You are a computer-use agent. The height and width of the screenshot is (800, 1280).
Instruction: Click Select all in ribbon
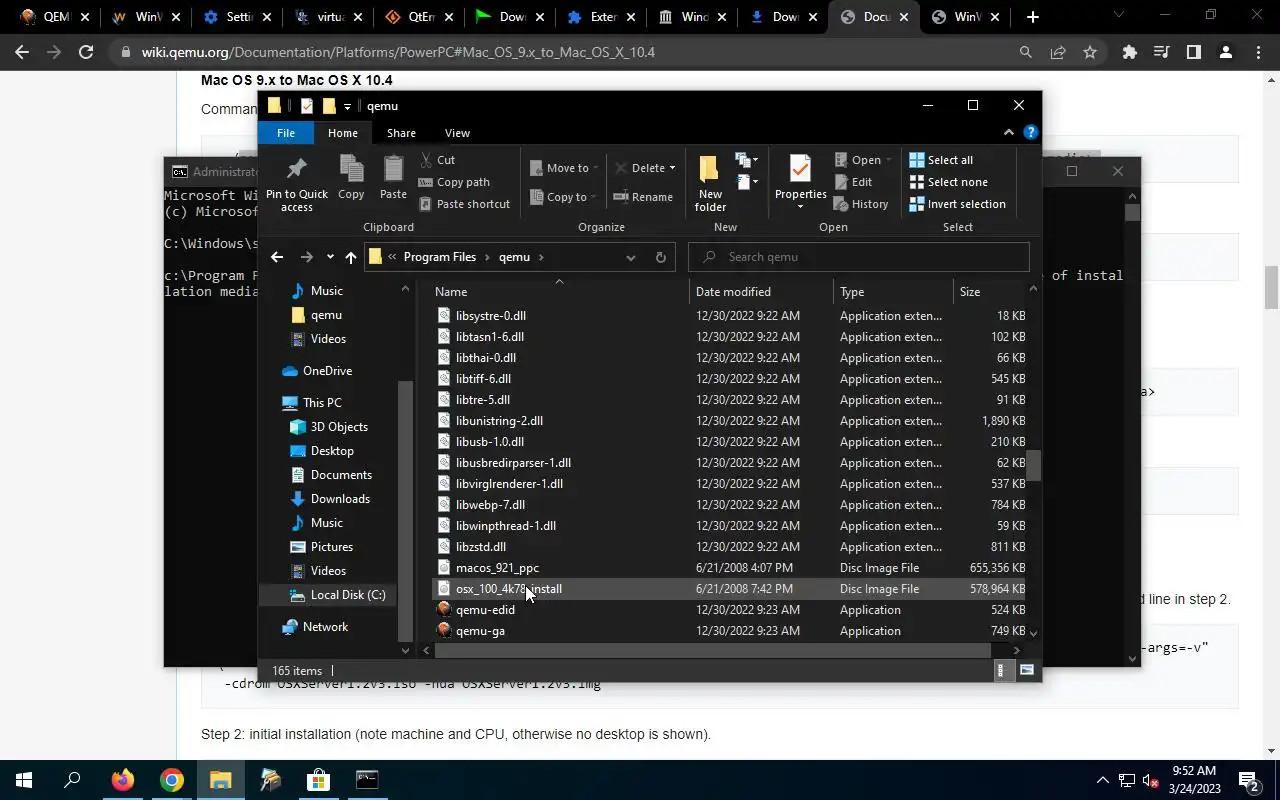(x=941, y=160)
